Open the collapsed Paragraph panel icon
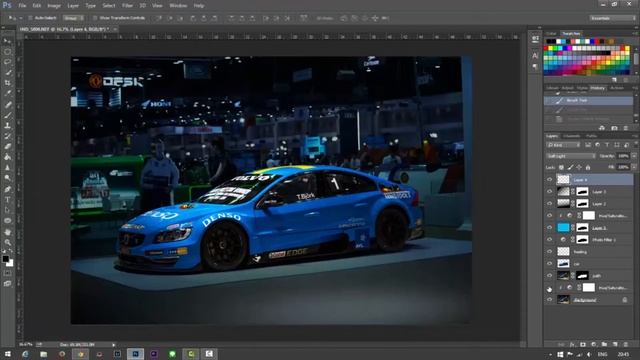 pyautogui.click(x=535, y=67)
